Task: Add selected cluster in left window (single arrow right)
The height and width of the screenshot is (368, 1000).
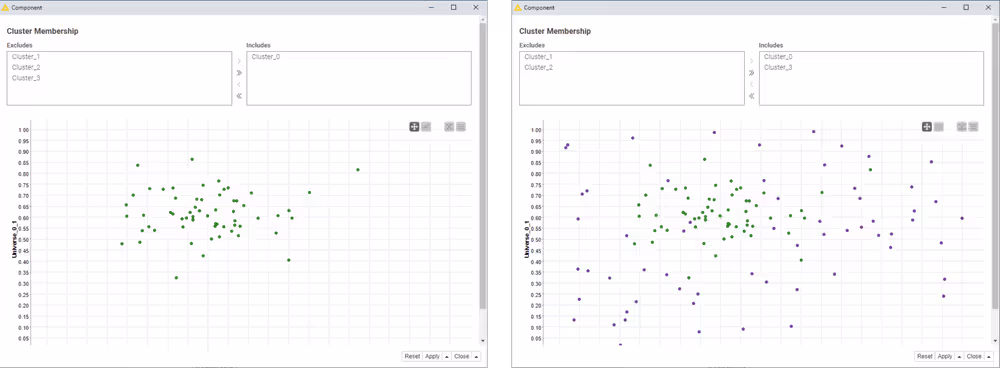Action: [x=239, y=61]
